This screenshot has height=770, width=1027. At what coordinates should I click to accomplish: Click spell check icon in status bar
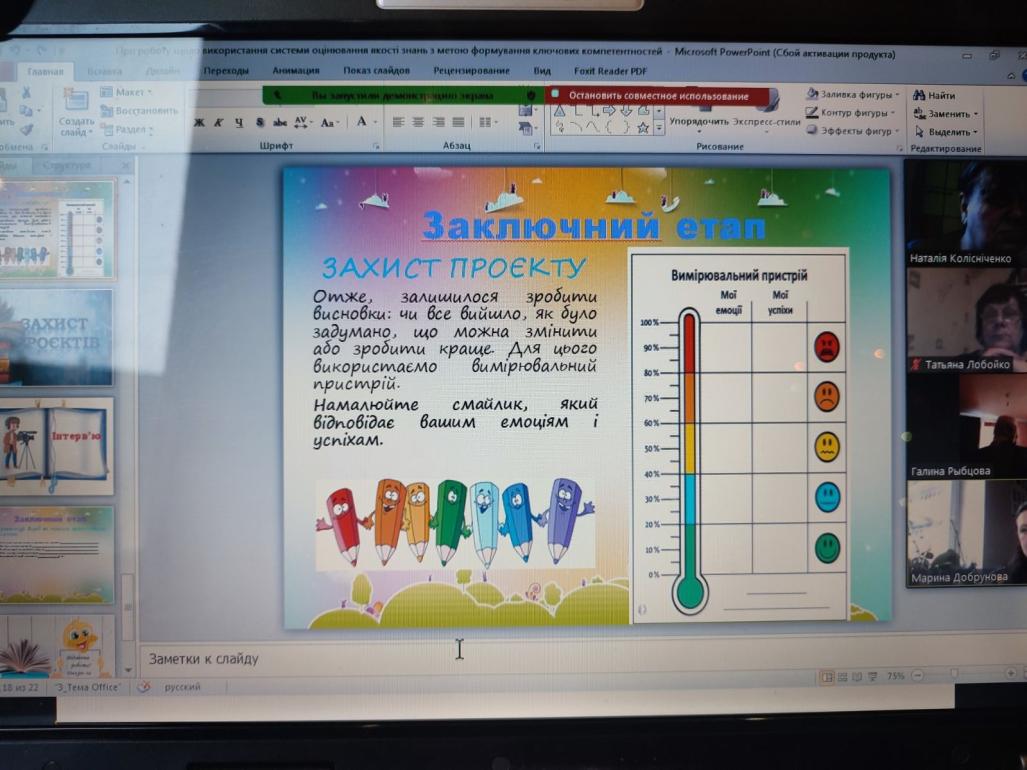click(143, 687)
